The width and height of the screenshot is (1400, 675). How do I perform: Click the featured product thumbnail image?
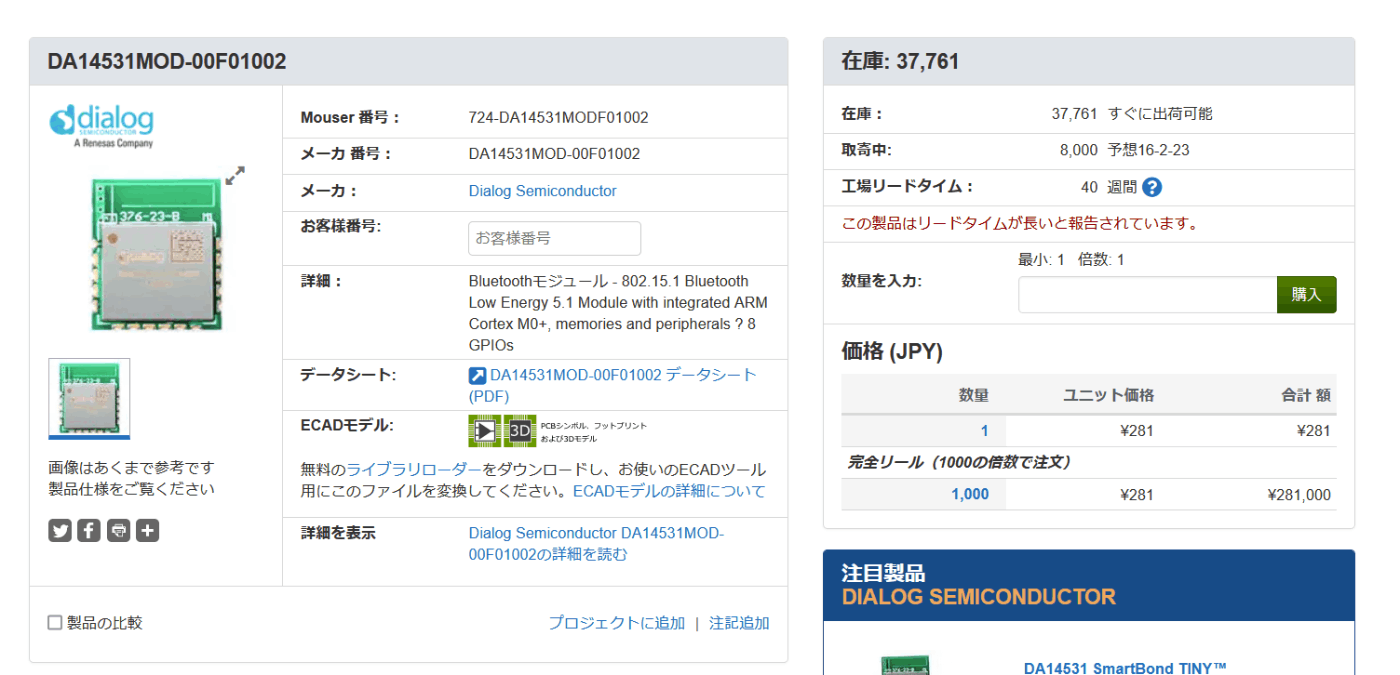click(904, 665)
